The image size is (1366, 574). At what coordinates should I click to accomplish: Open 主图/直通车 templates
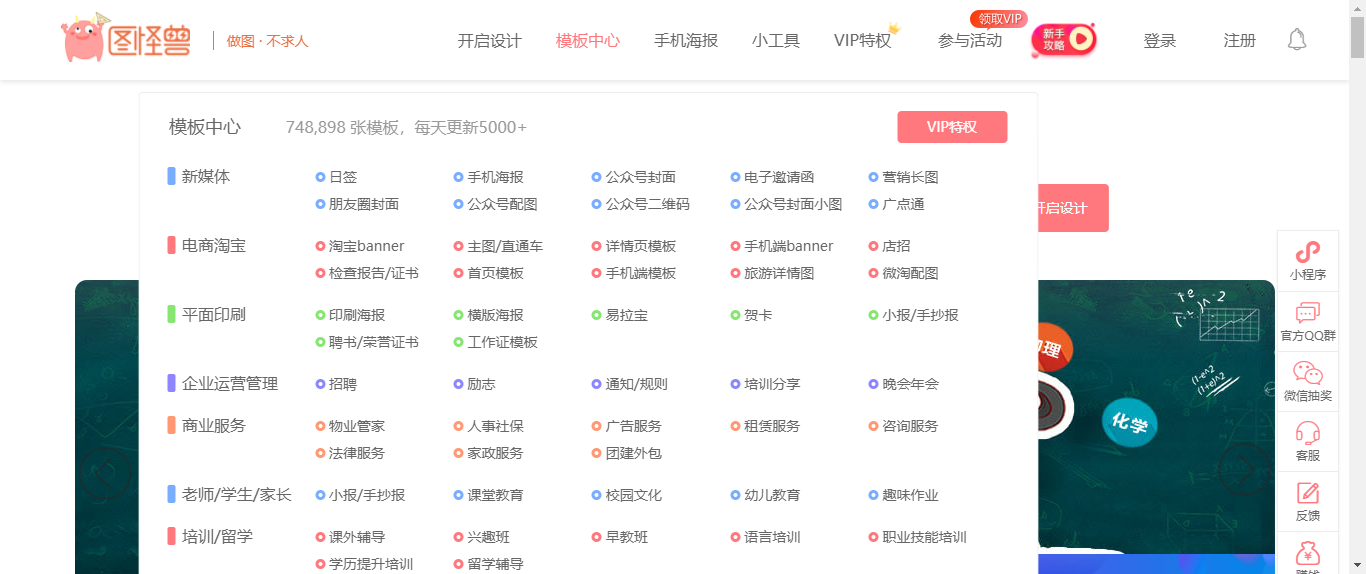pyautogui.click(x=506, y=246)
